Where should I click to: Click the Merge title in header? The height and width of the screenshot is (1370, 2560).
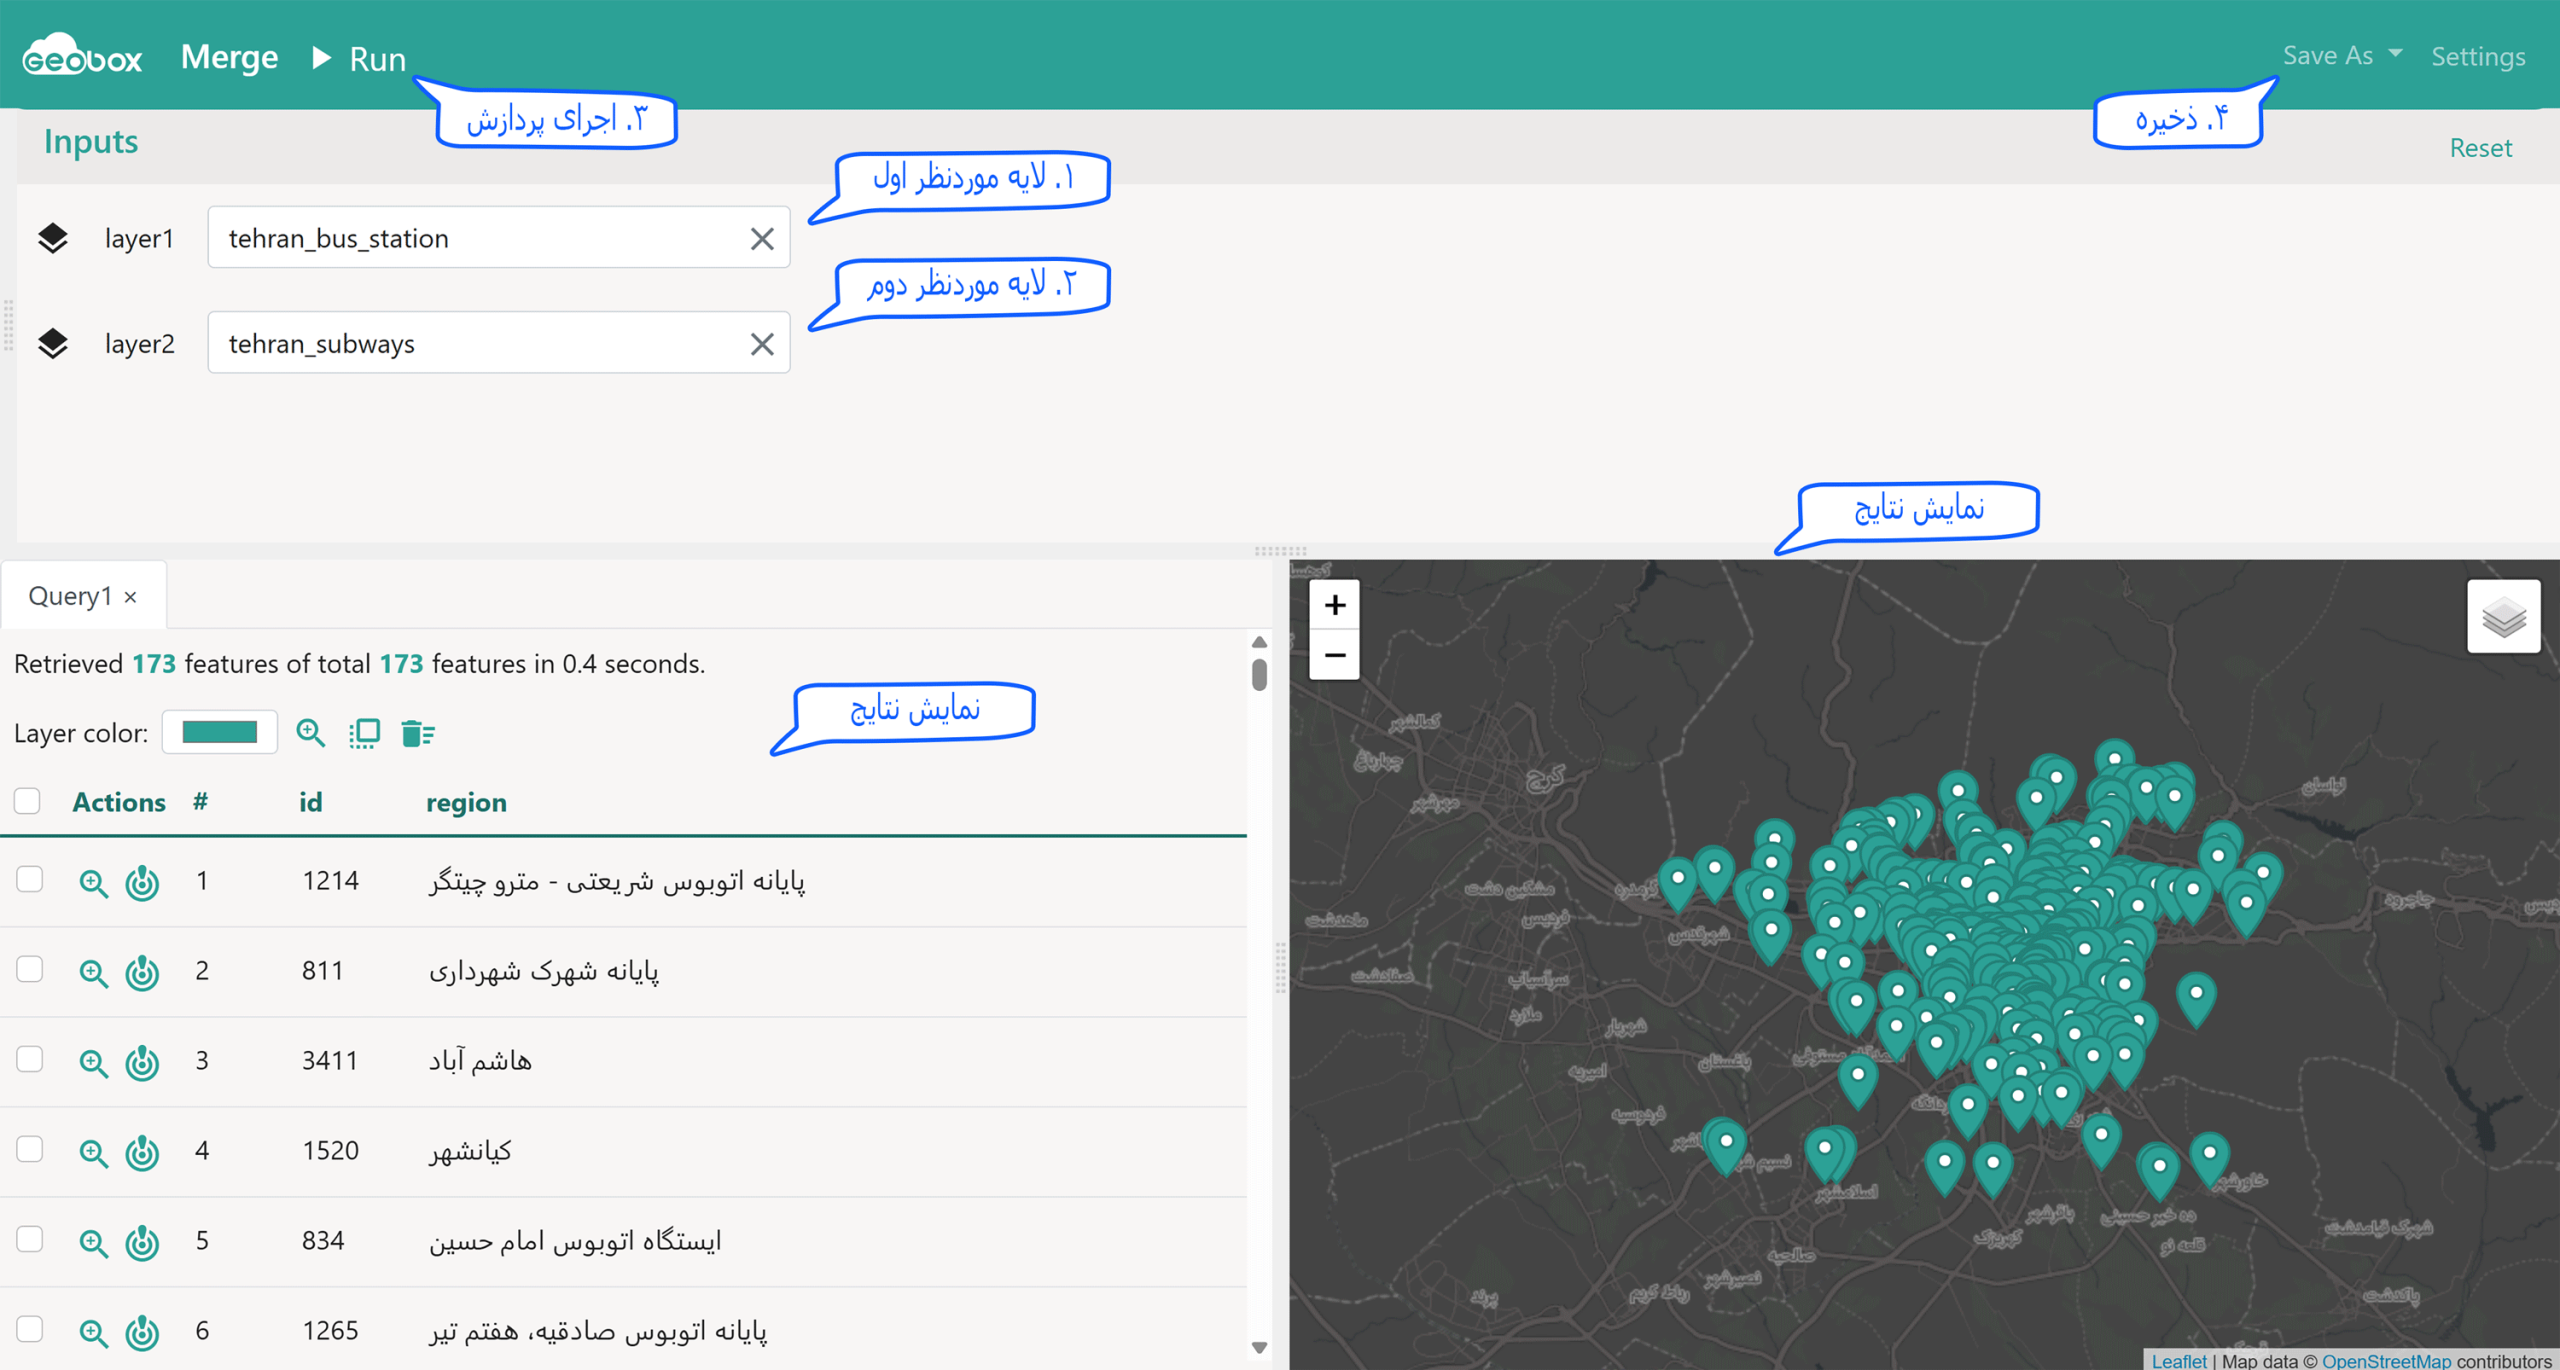coord(229,57)
